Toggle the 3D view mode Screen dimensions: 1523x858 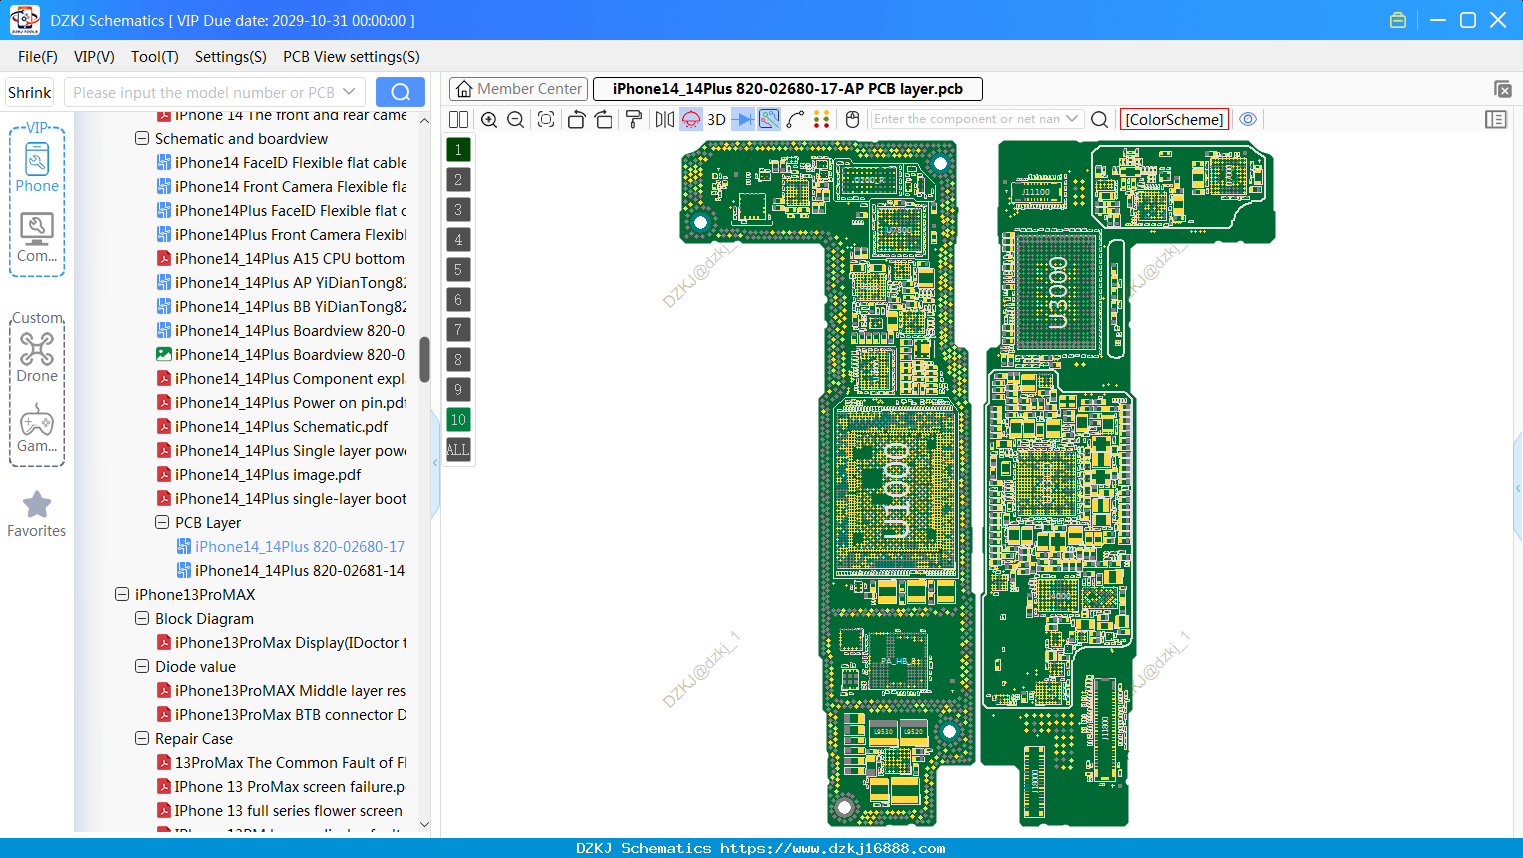coord(716,119)
